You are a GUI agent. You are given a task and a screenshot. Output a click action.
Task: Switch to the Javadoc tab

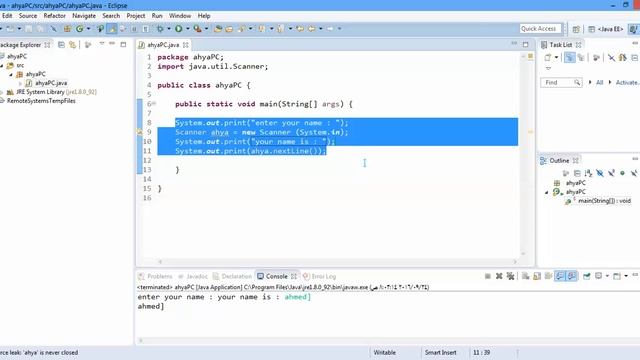point(193,276)
